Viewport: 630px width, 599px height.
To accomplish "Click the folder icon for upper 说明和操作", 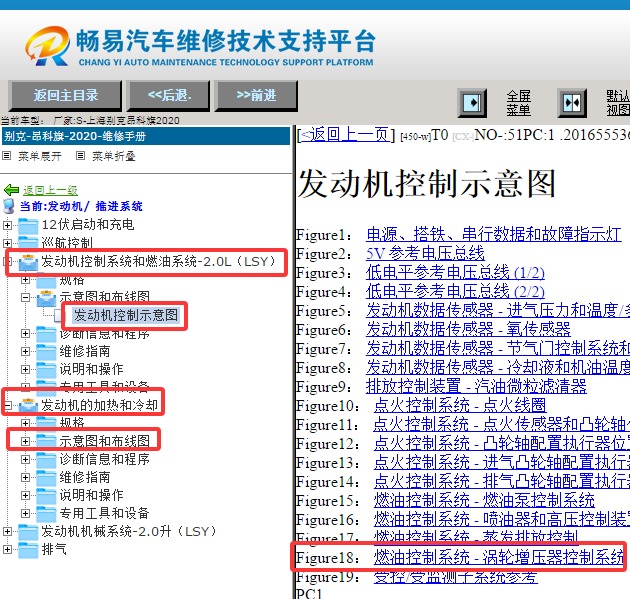I will click(46, 369).
